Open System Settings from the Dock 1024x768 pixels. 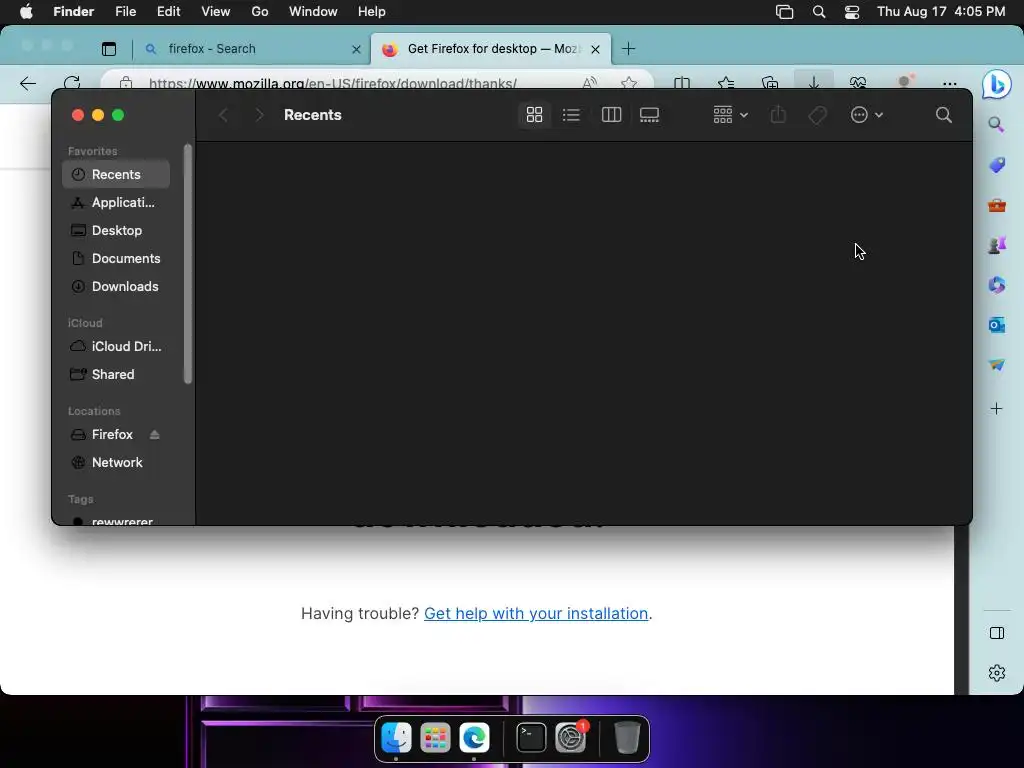(571, 738)
